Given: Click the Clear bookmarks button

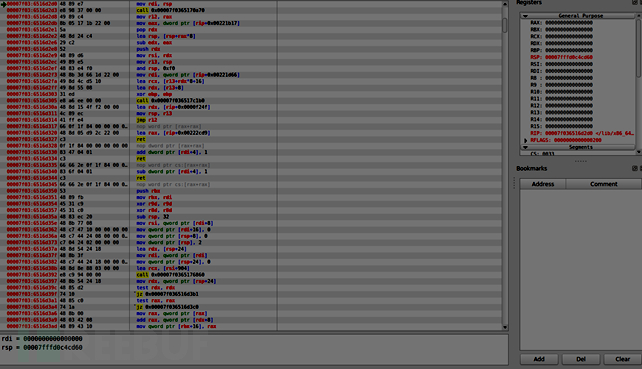Looking at the screenshot, I should [622, 359].
